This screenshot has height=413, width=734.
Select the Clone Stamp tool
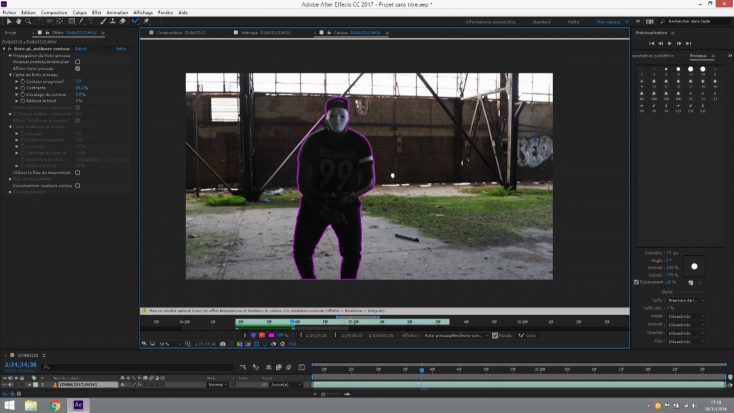(x=112, y=21)
